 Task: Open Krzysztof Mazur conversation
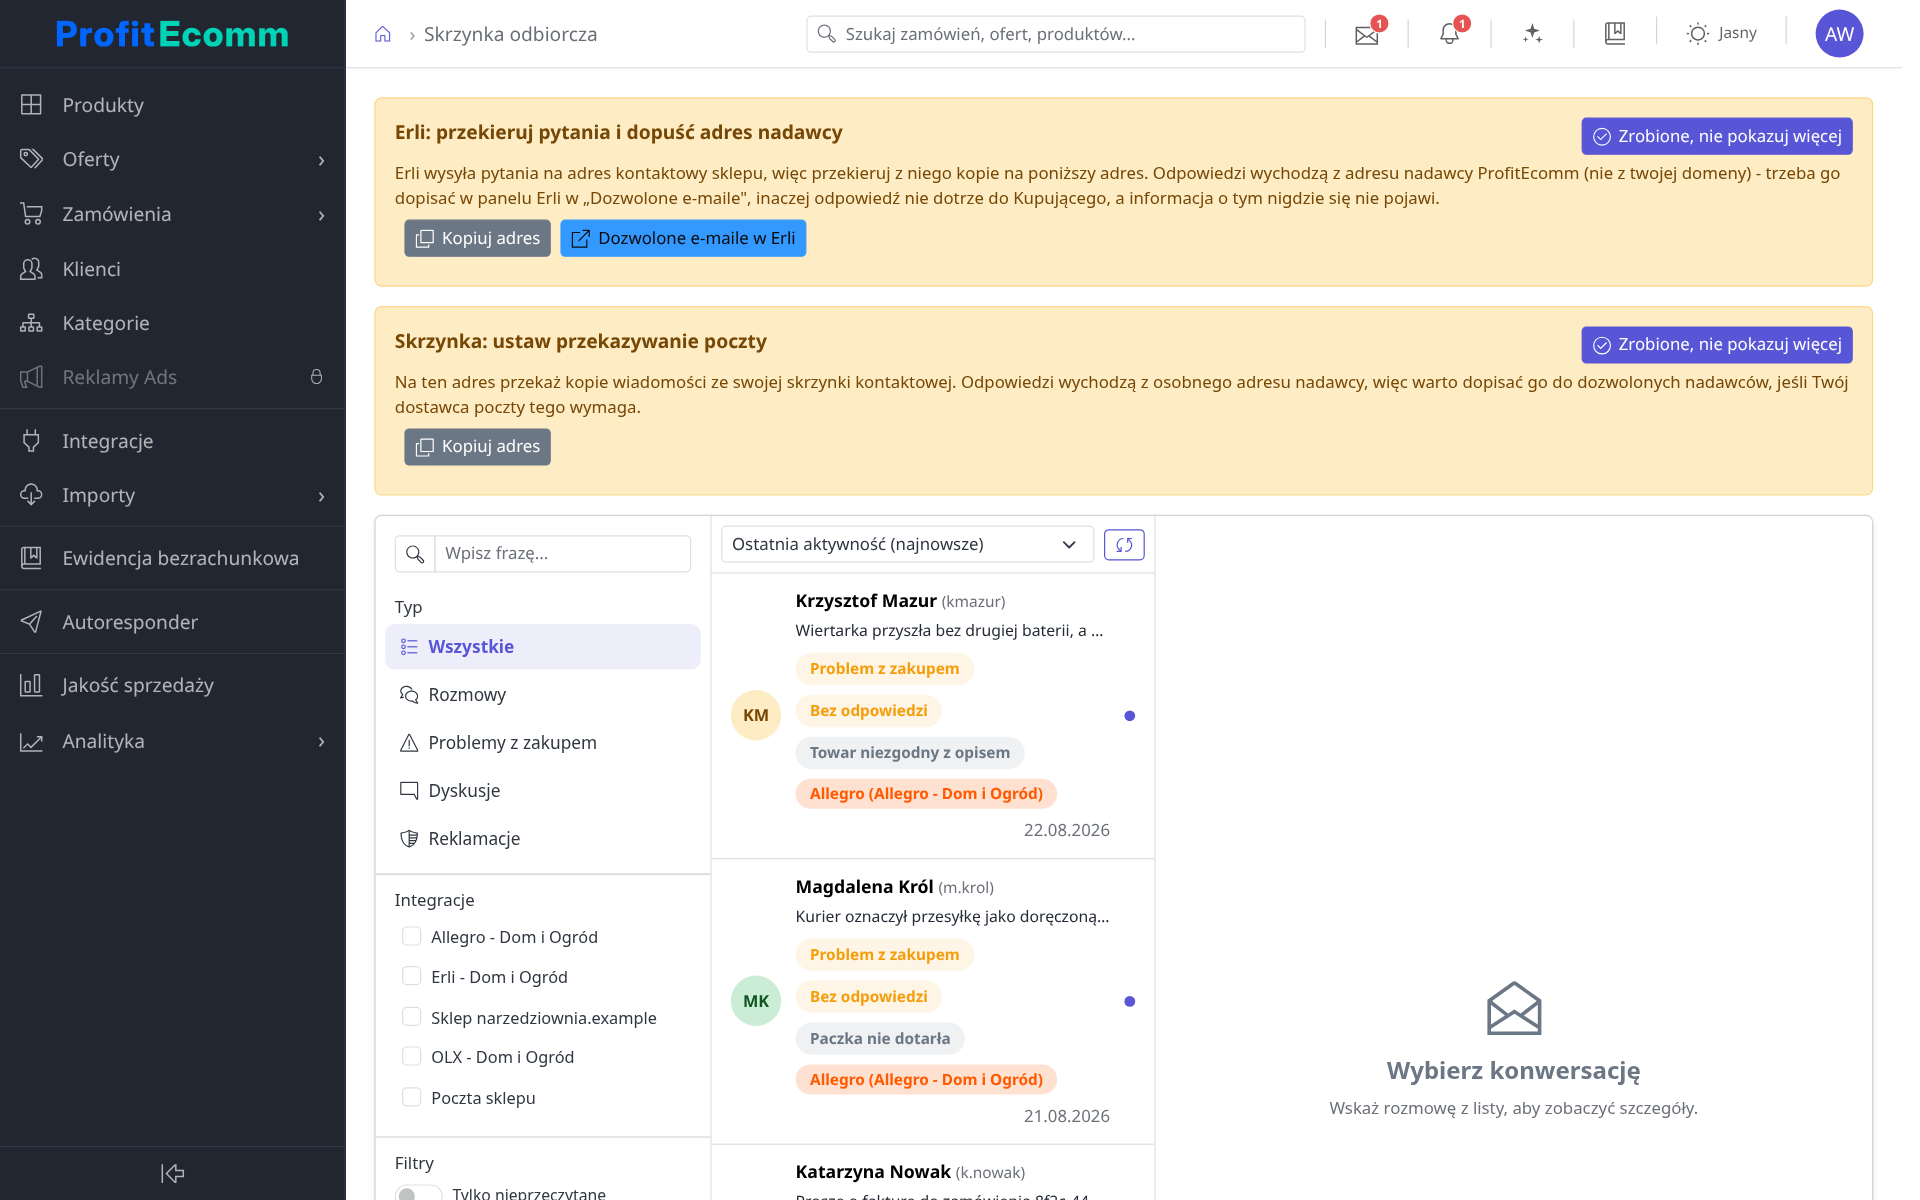coord(932,715)
